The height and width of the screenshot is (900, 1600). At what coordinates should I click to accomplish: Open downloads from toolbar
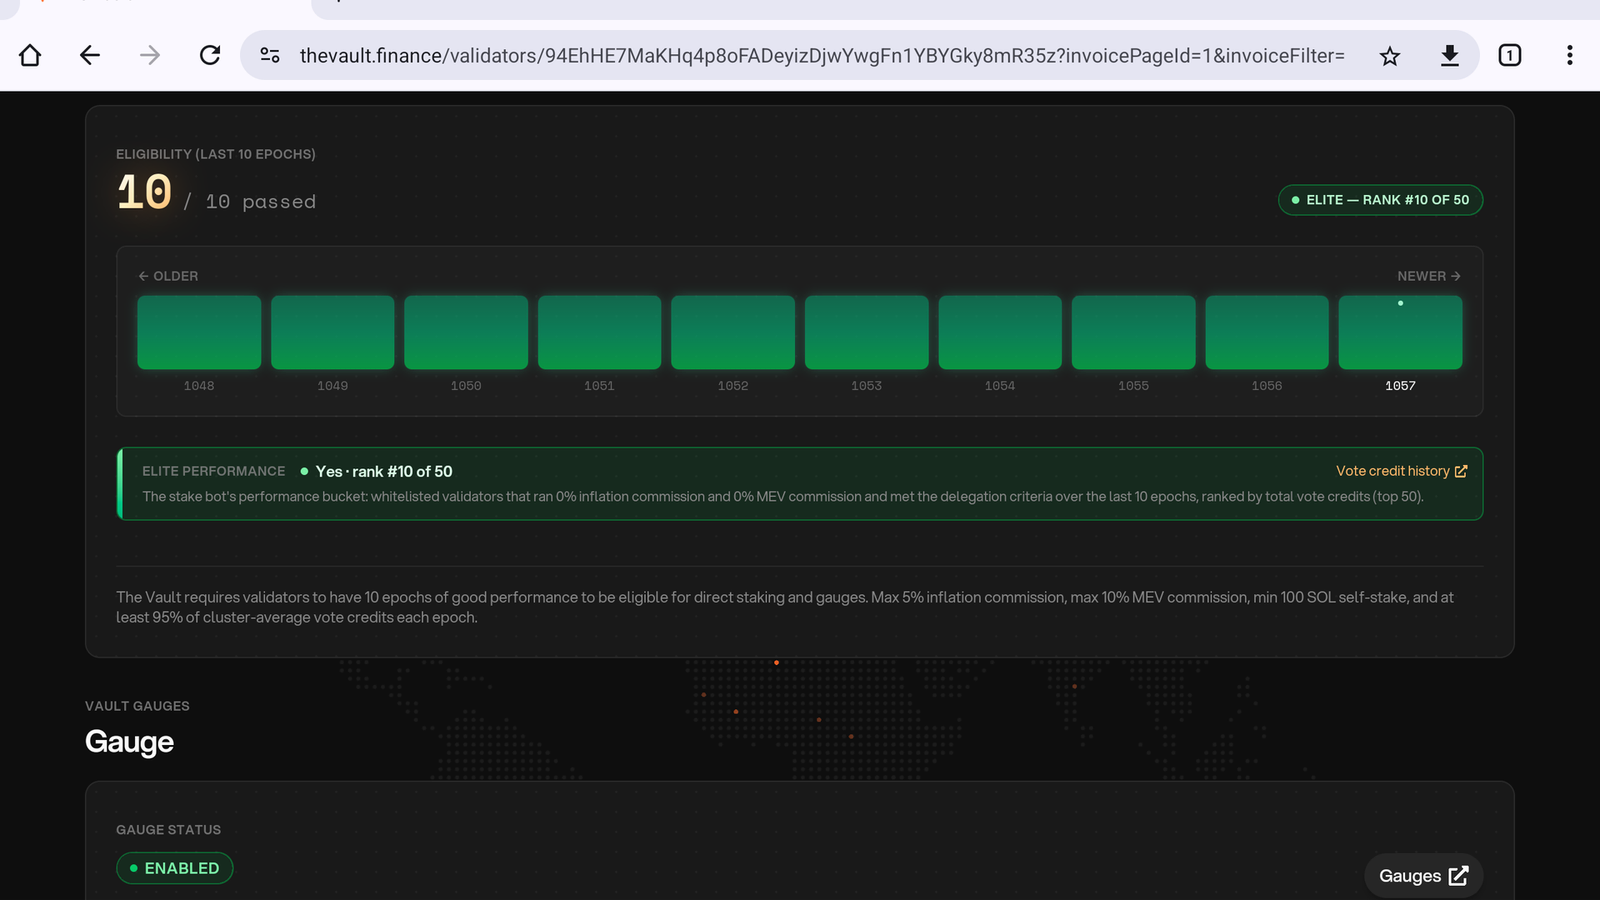1450,55
